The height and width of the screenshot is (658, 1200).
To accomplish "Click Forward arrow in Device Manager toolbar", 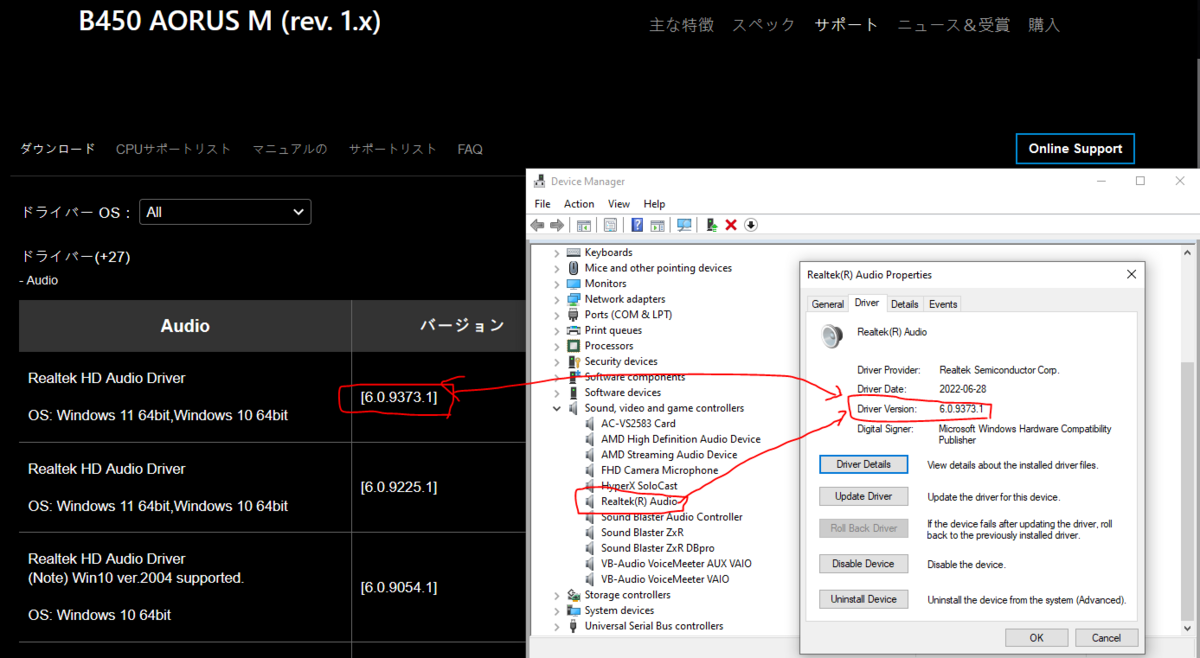I will point(557,225).
